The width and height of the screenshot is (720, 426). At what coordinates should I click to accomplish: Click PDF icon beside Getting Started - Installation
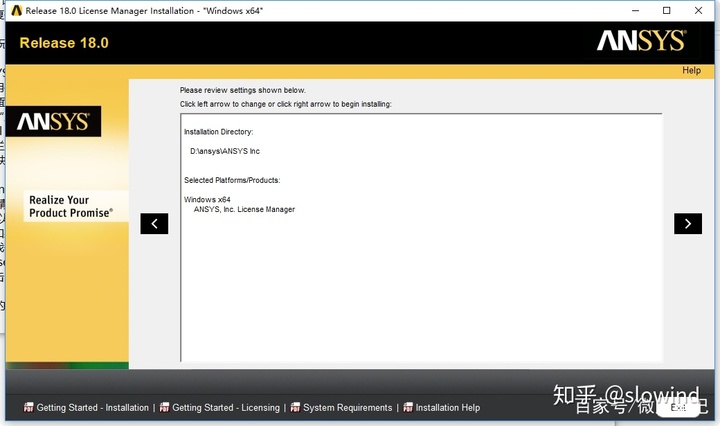point(28,408)
